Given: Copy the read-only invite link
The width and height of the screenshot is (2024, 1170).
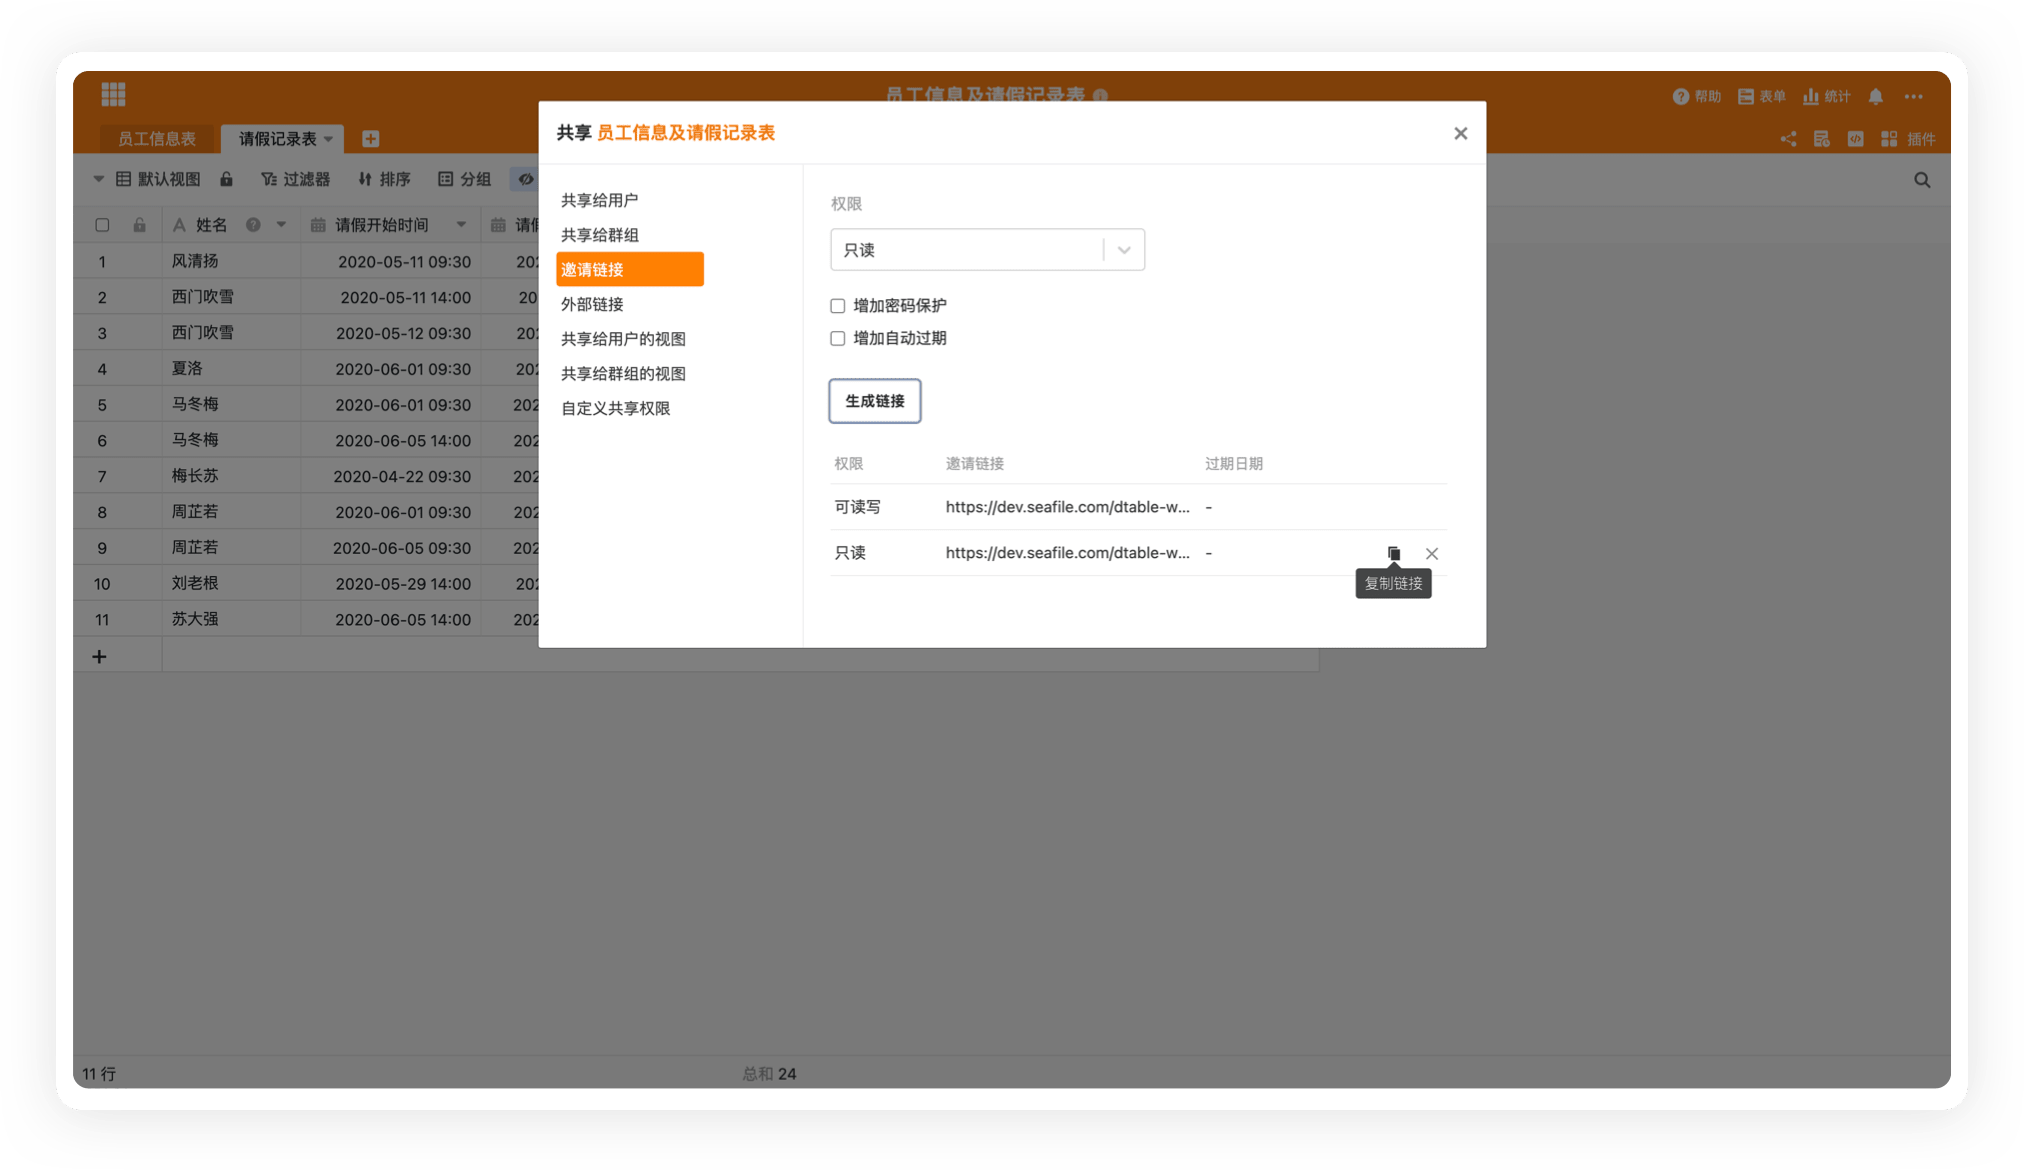Looking at the screenshot, I should (x=1393, y=553).
